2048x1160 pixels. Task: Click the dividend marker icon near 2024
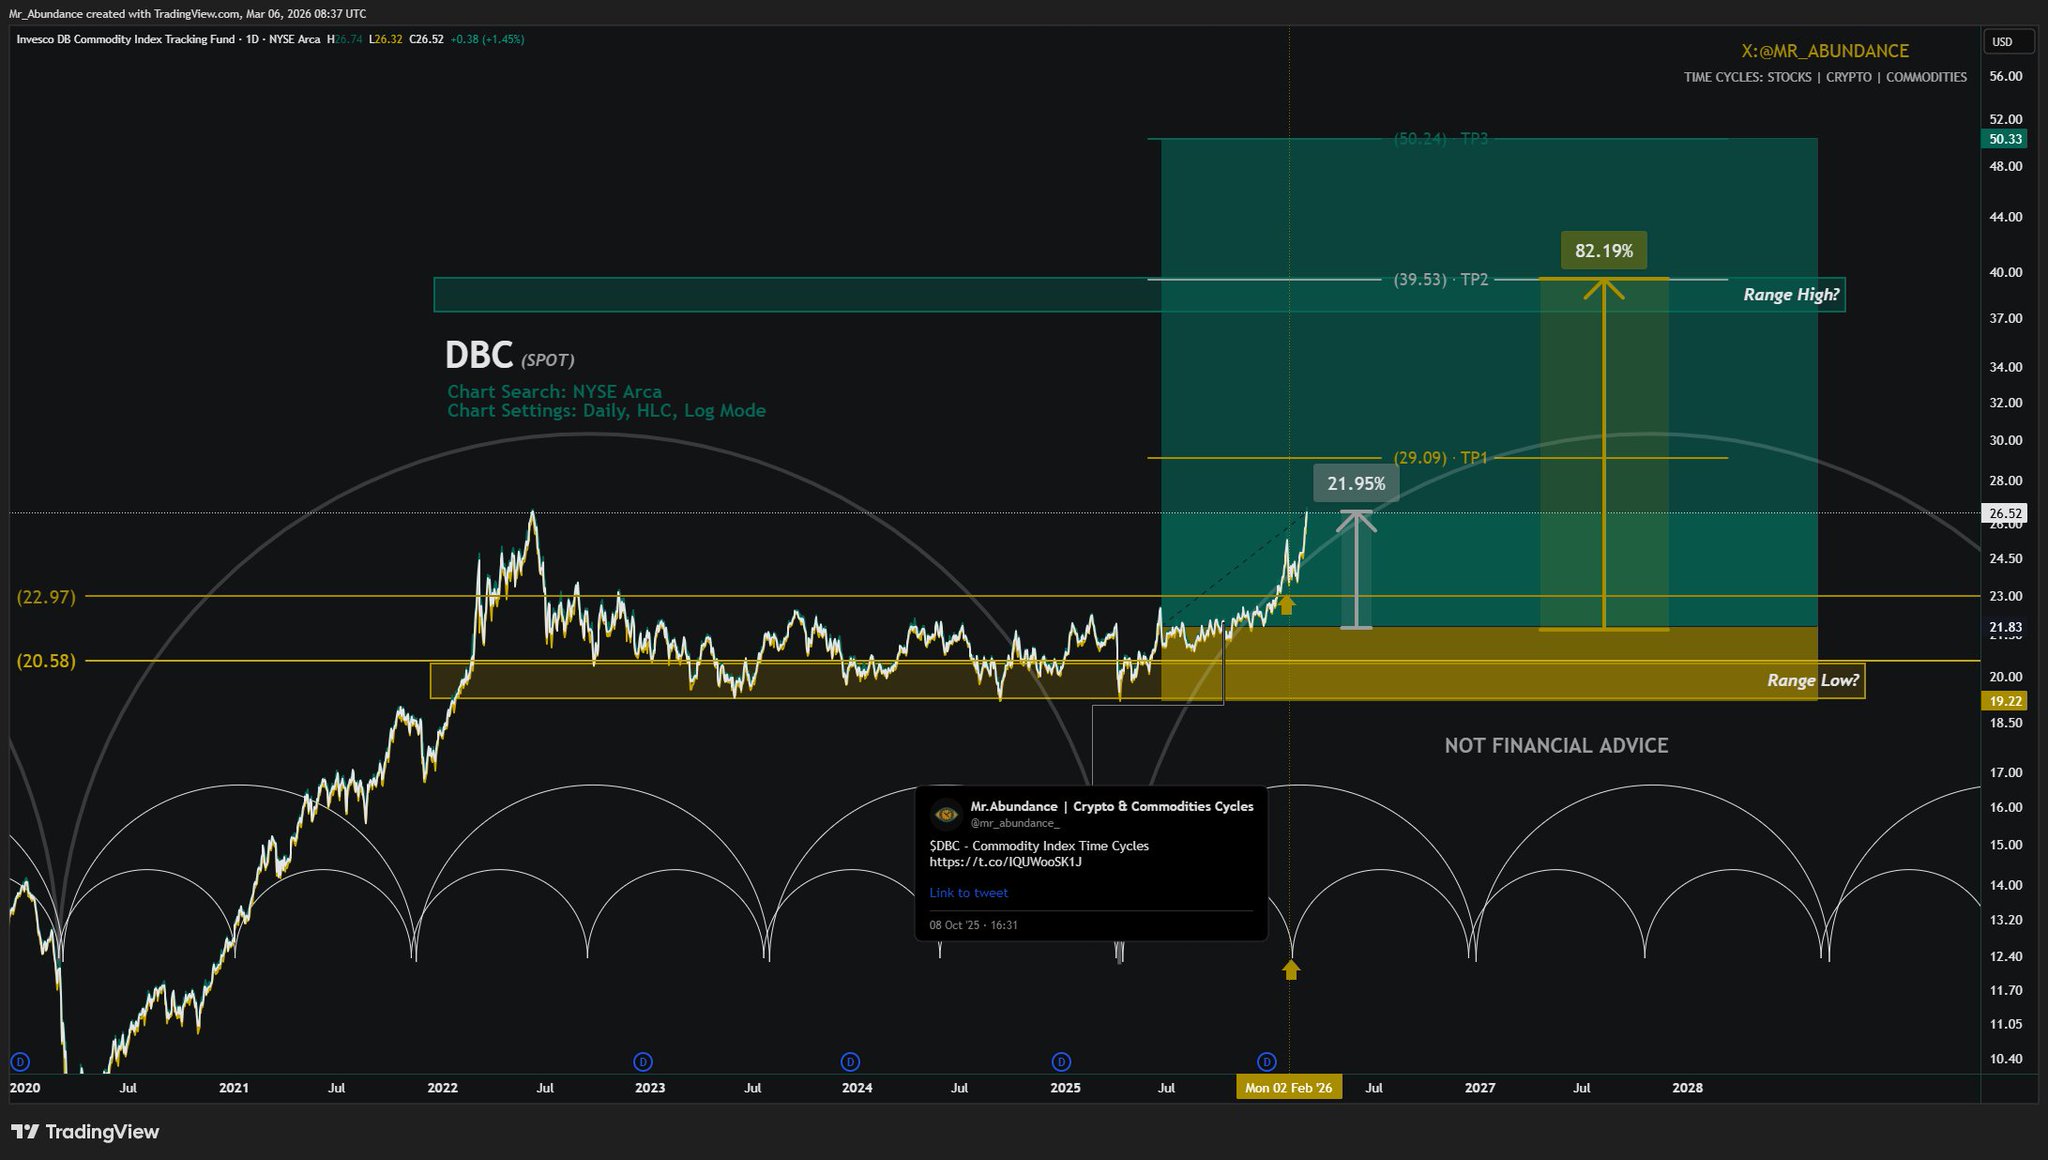point(850,1061)
